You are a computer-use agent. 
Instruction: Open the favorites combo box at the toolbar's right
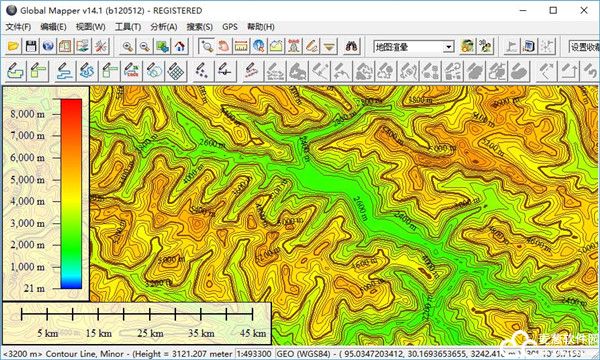584,47
